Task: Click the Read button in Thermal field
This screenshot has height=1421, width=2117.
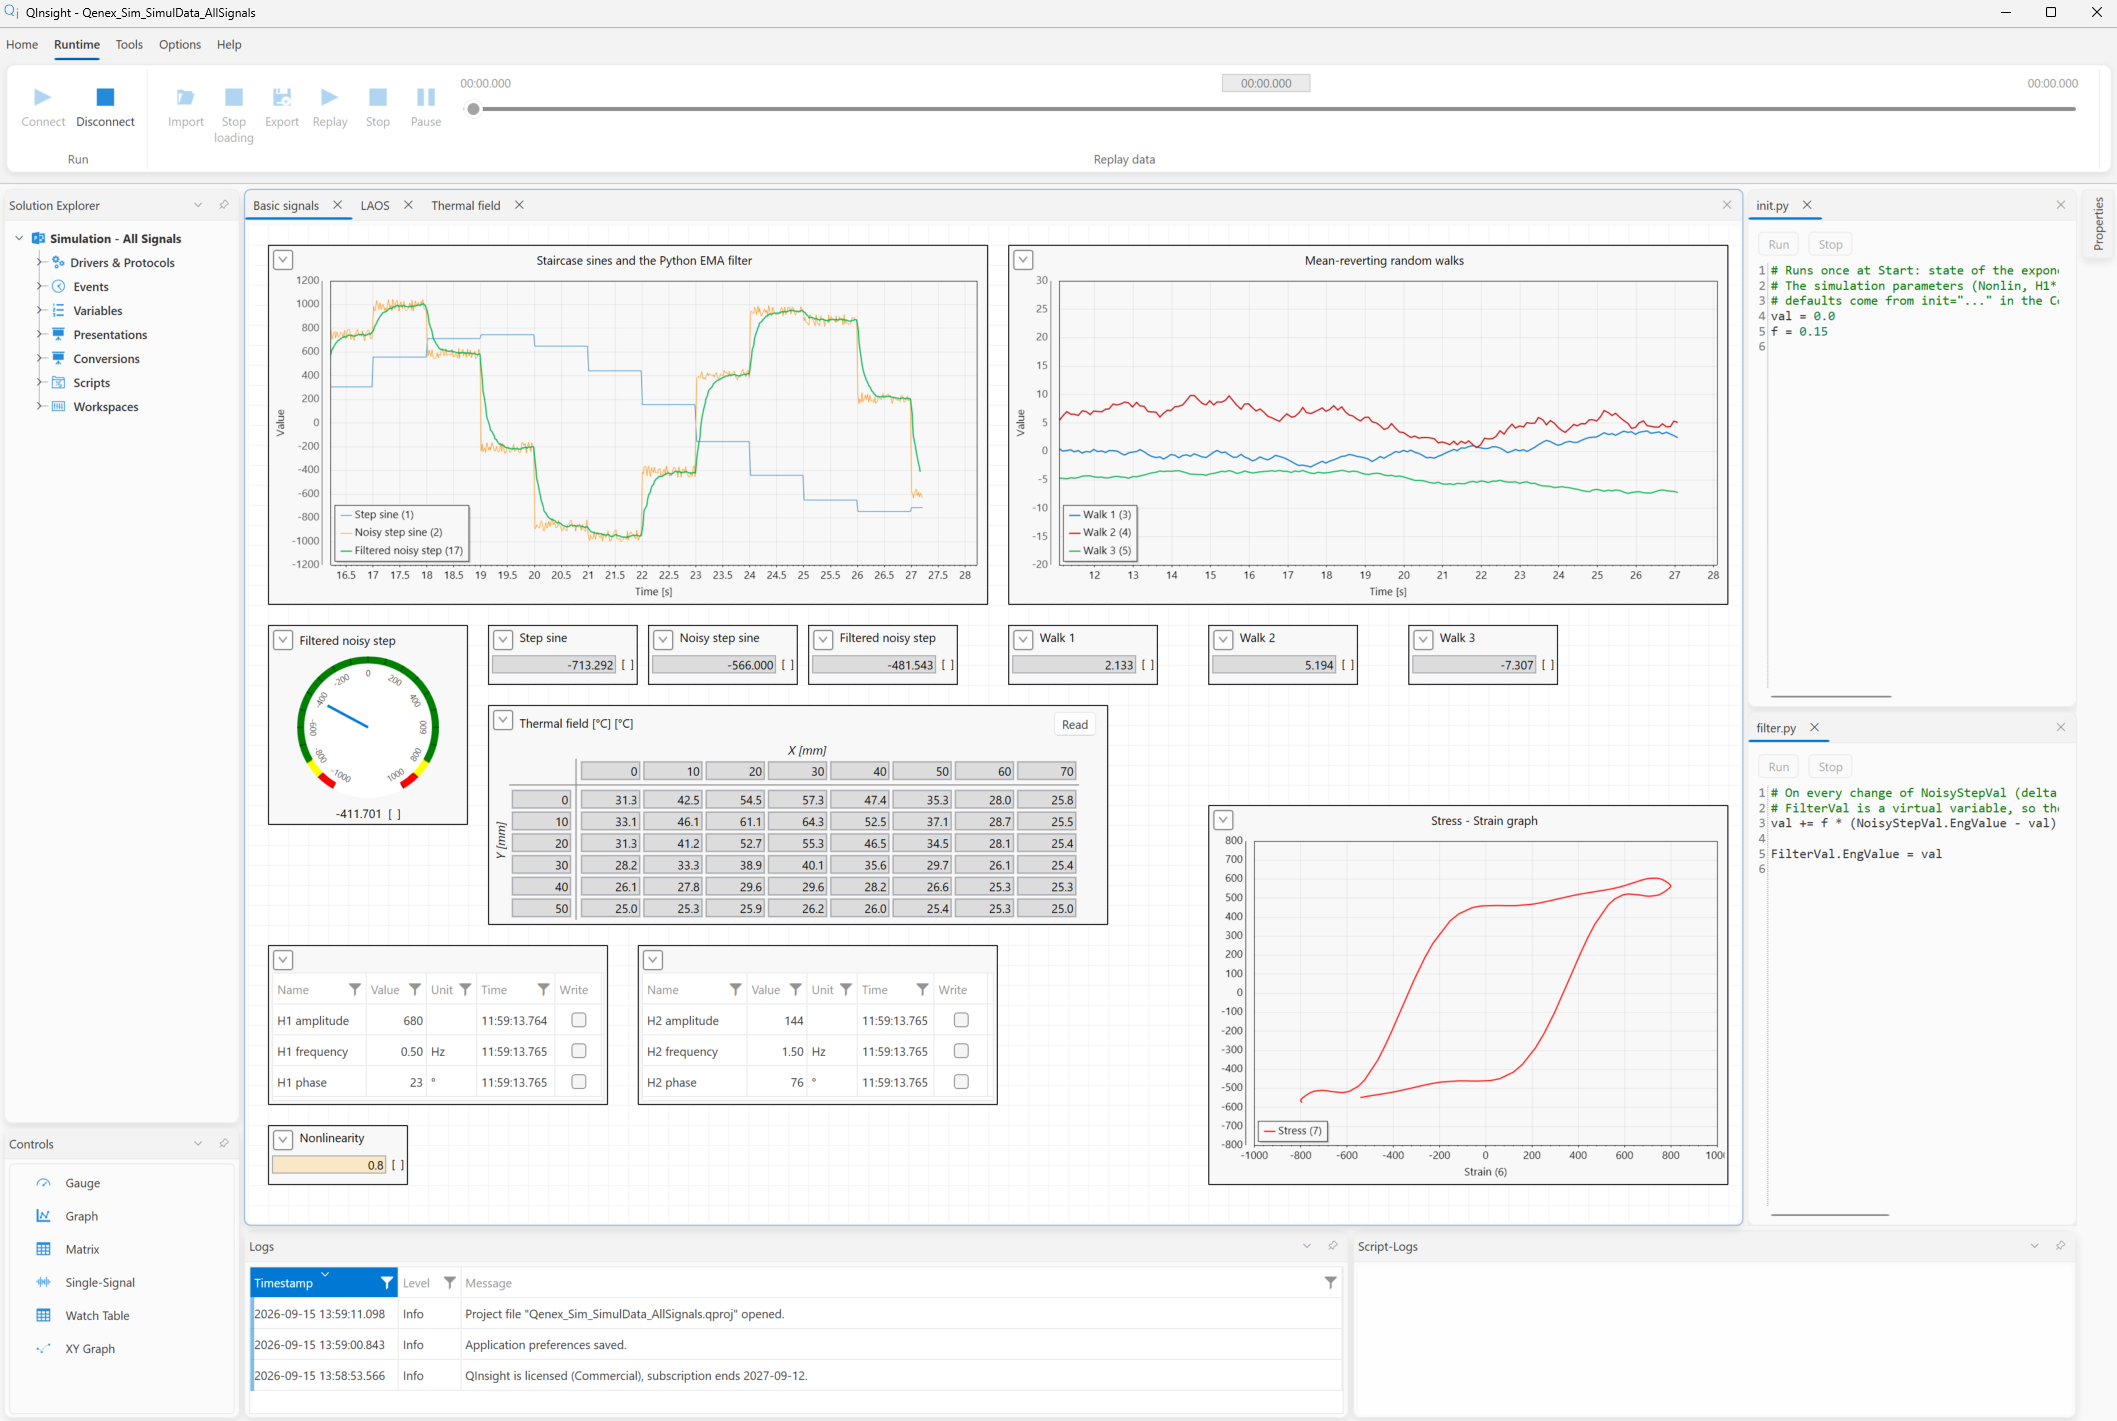Action: pos(1075,725)
